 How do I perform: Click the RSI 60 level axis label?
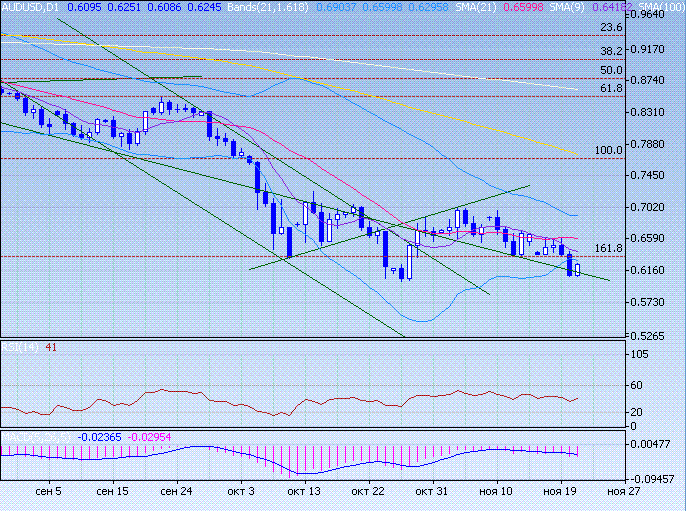636,386
